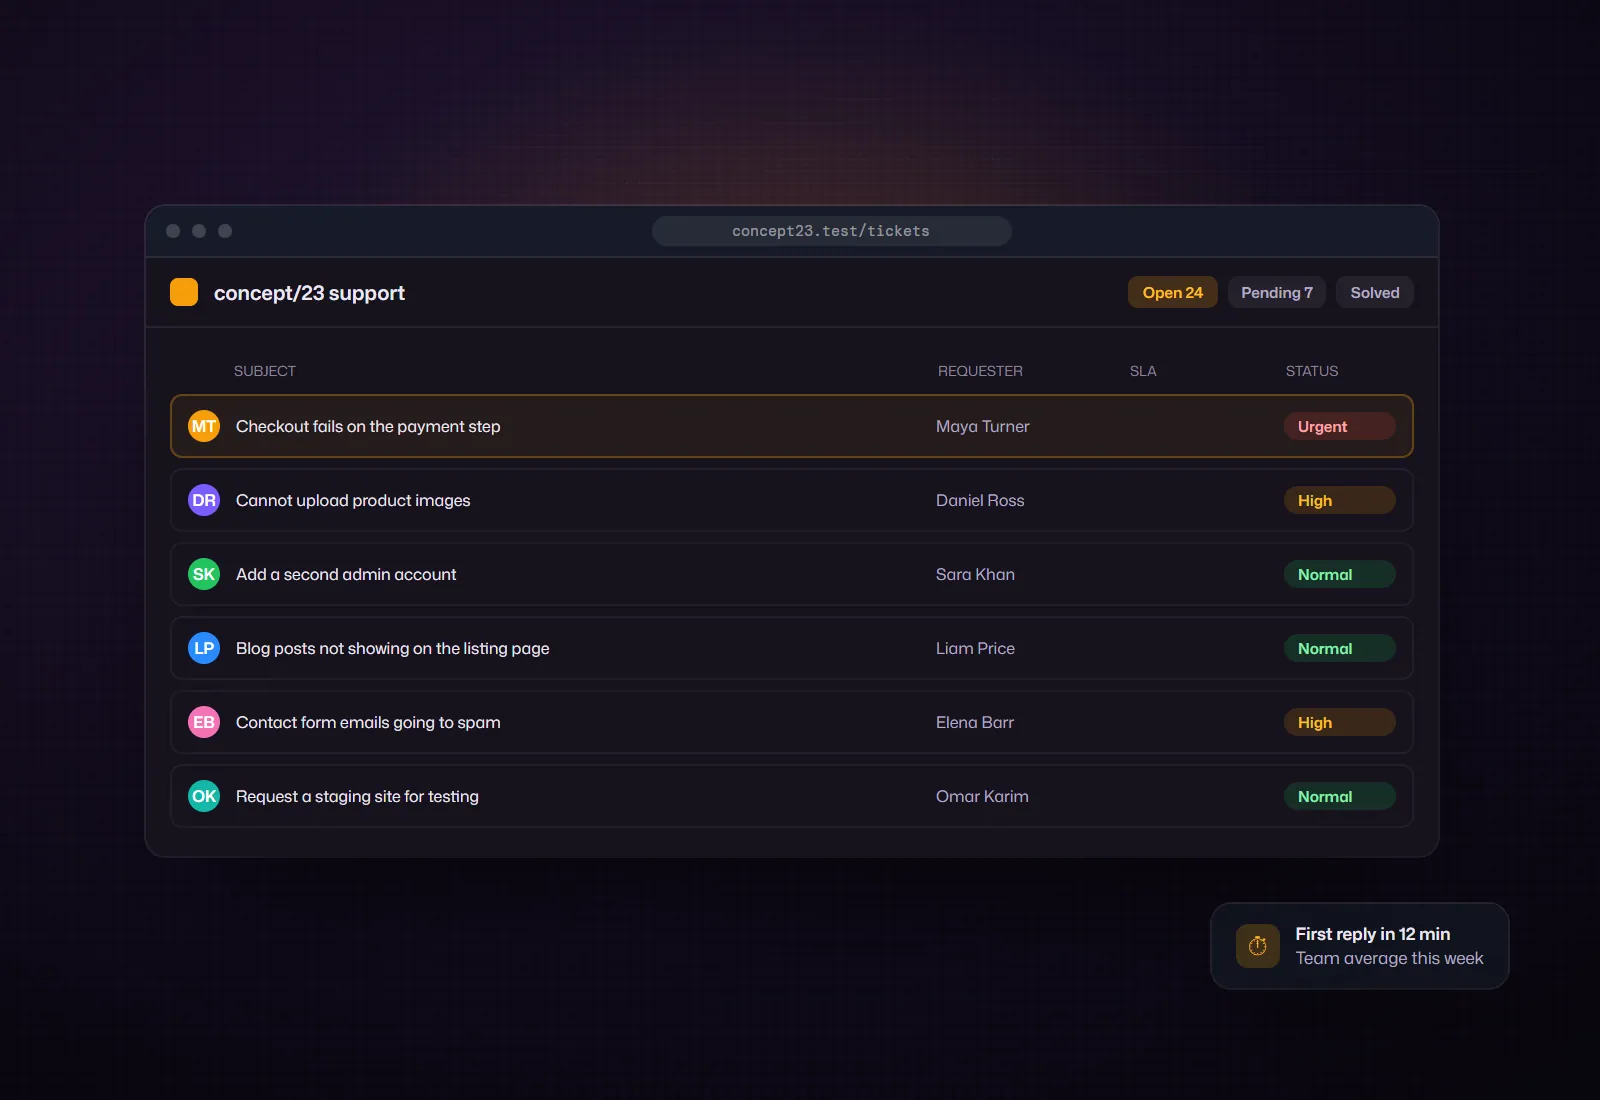Click the SK avatar for Sara Khan
This screenshot has height=1100, width=1600.
click(204, 574)
